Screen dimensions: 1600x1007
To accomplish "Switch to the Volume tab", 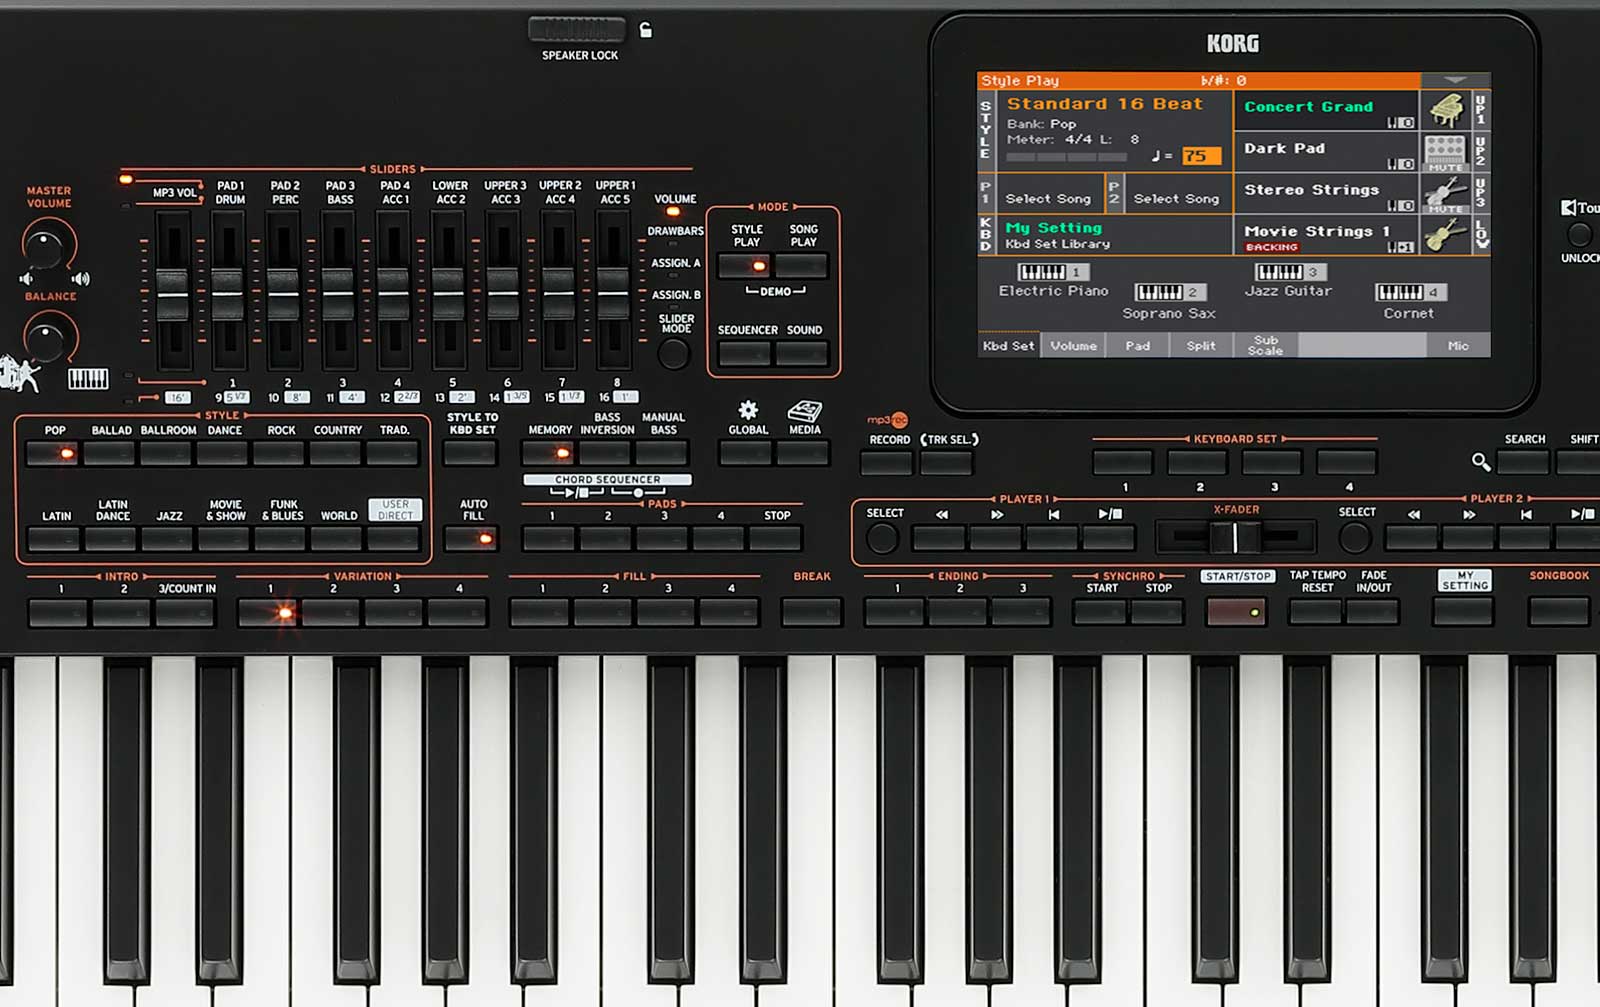I will 1073,345.
